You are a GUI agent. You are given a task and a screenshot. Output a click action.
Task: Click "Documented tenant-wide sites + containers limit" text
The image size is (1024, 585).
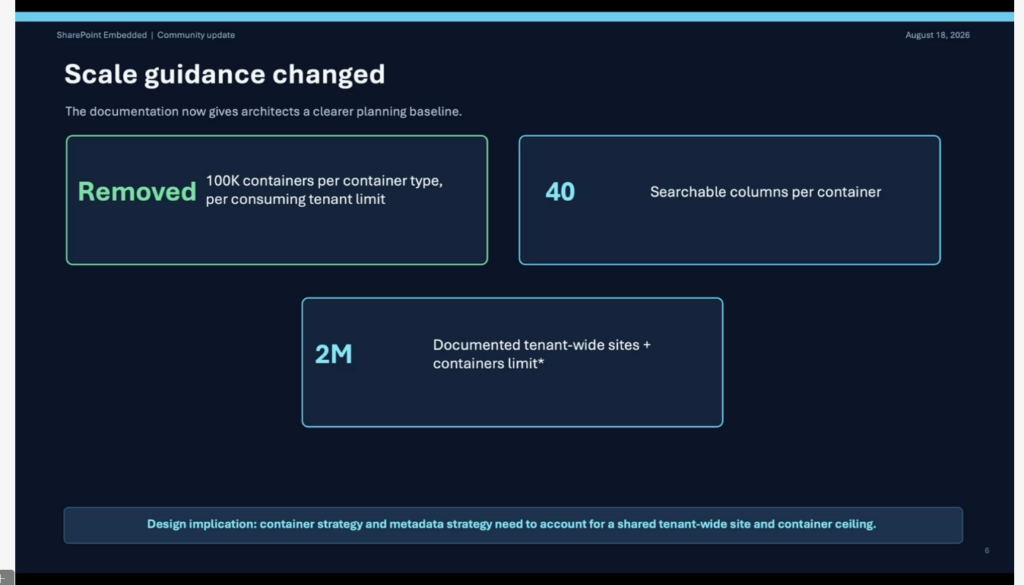541,354
